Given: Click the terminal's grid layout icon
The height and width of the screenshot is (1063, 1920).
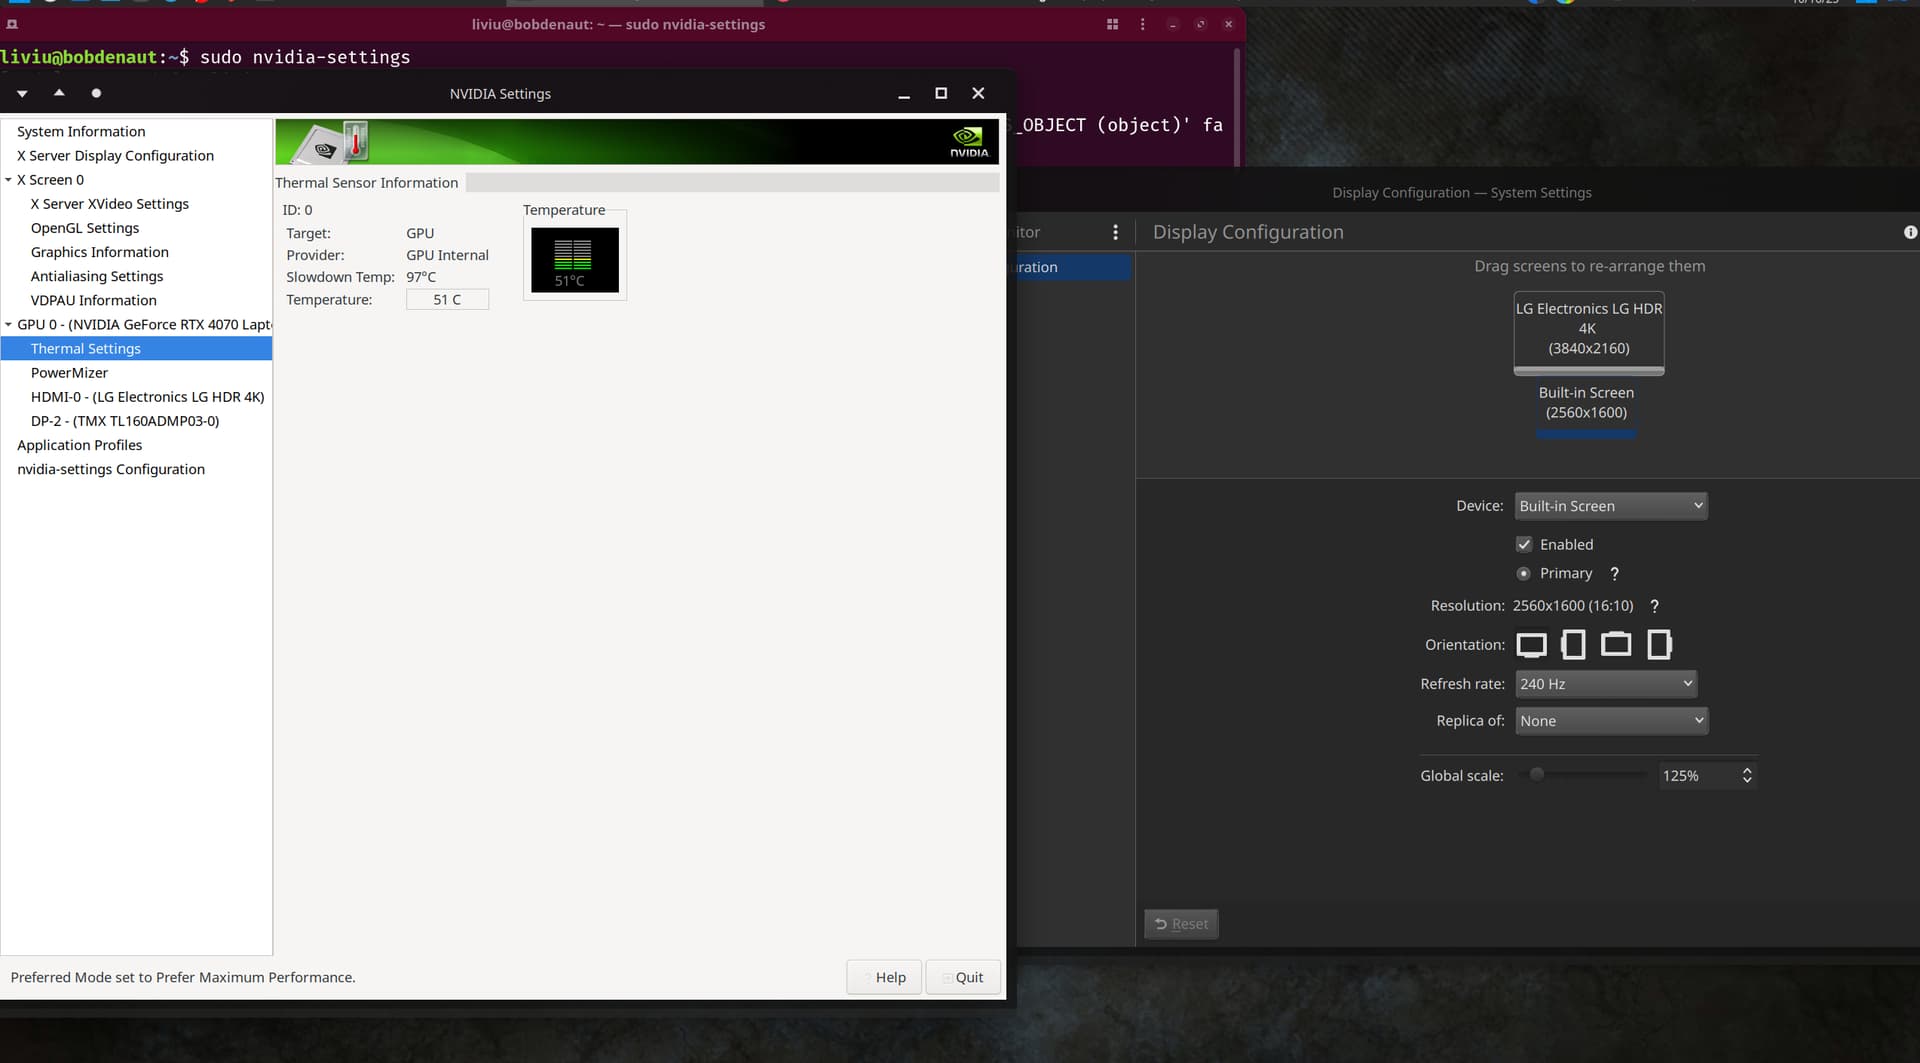Looking at the screenshot, I should tap(1112, 24).
